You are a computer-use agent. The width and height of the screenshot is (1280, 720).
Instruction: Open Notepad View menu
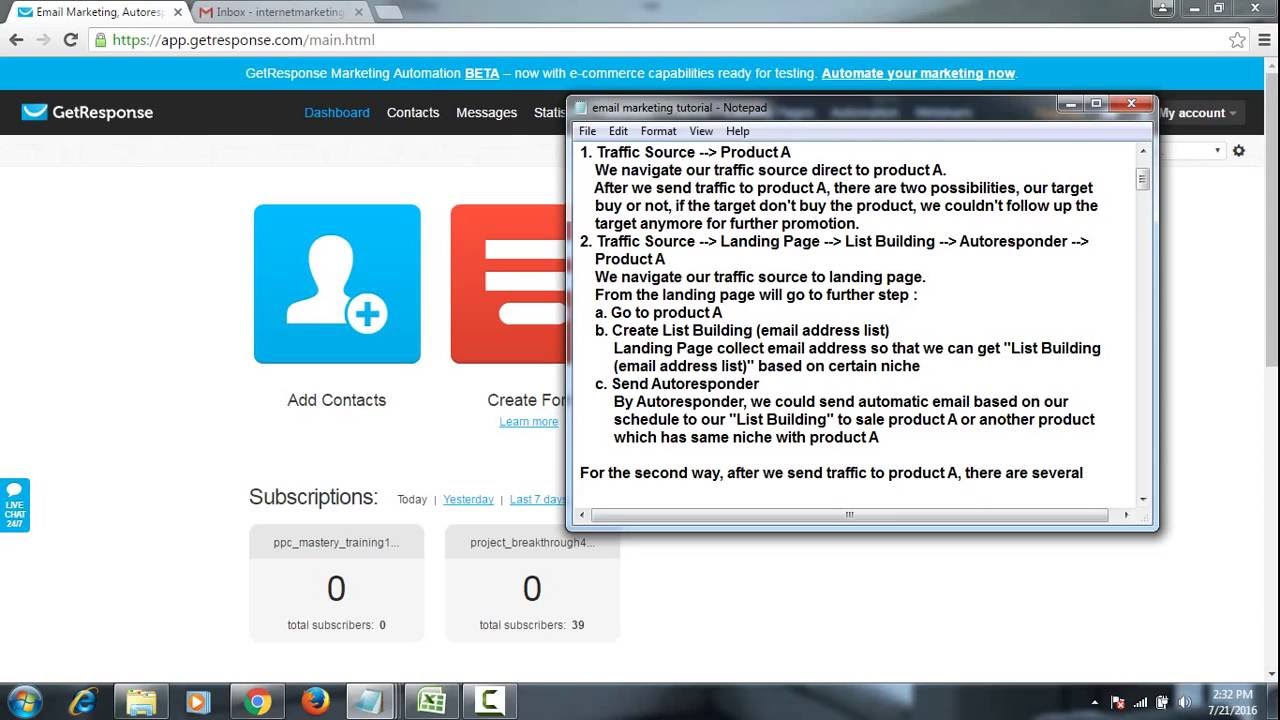(701, 131)
